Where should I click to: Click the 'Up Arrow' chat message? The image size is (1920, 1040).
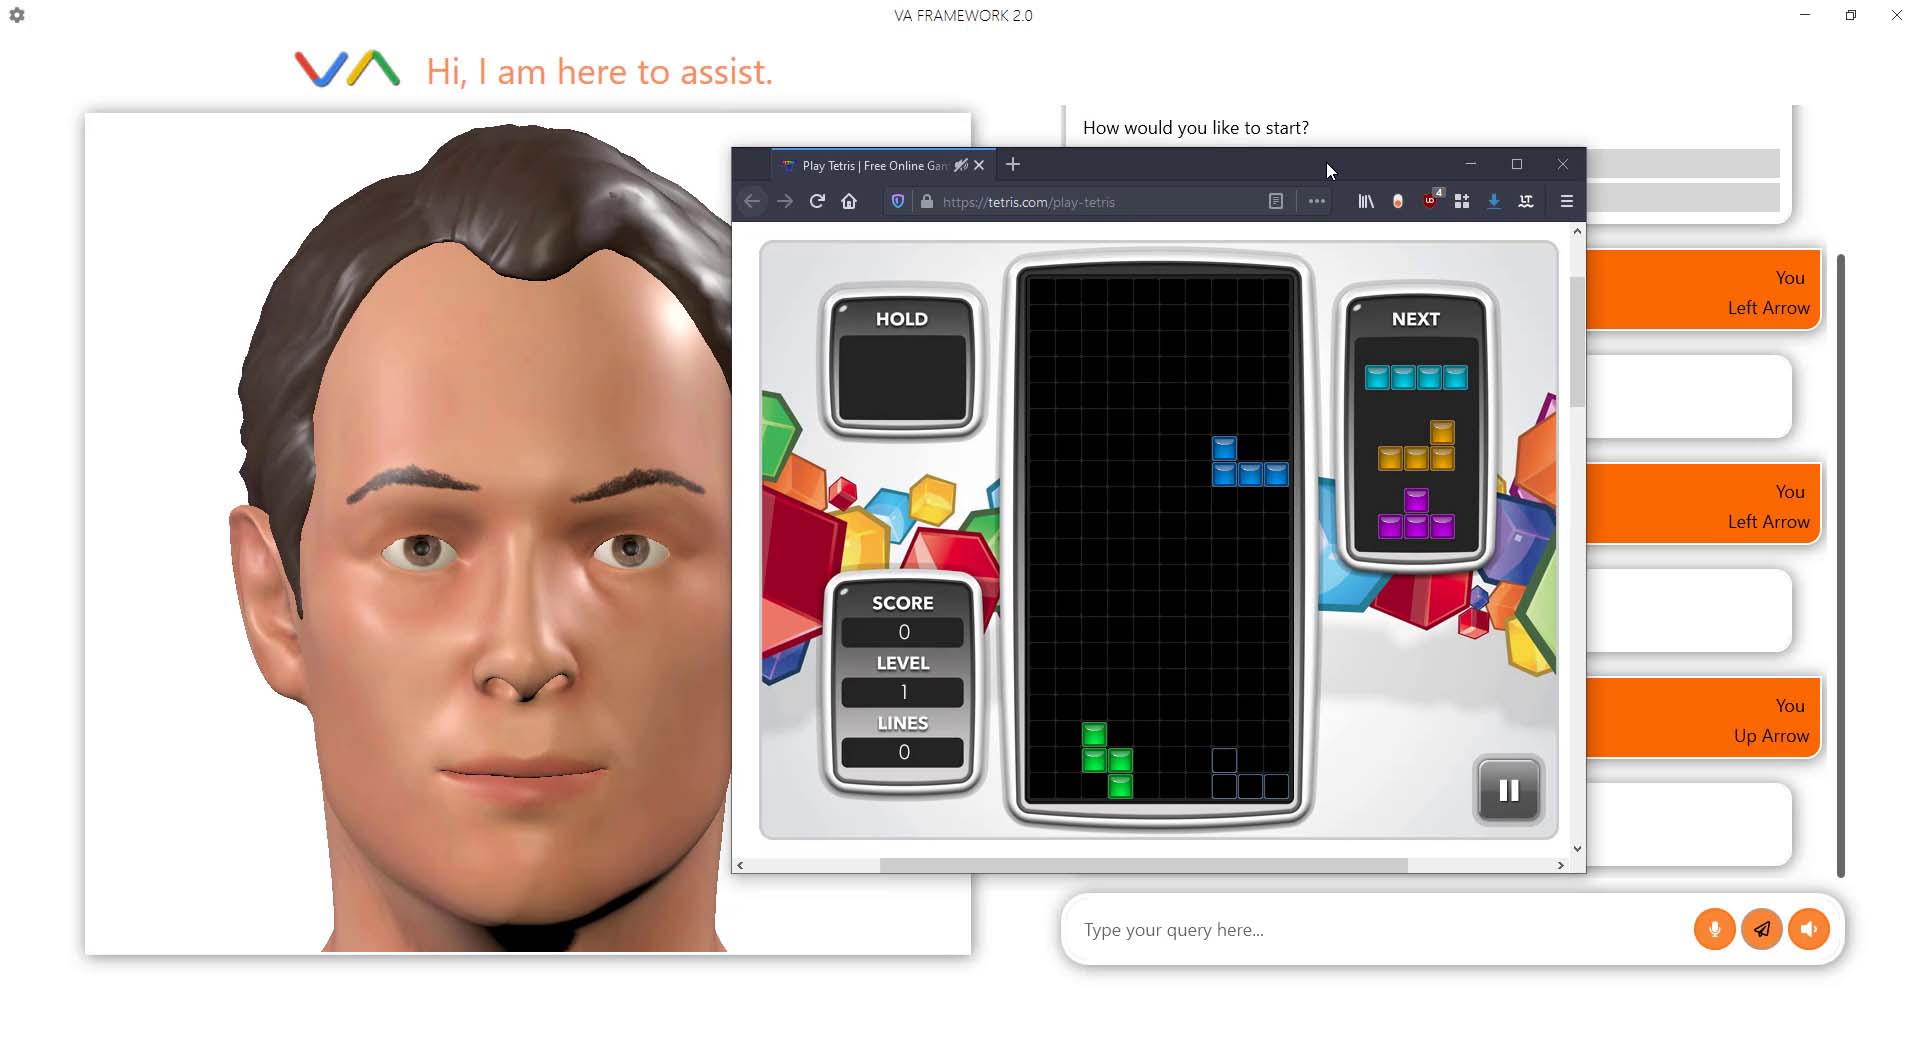click(x=1703, y=718)
